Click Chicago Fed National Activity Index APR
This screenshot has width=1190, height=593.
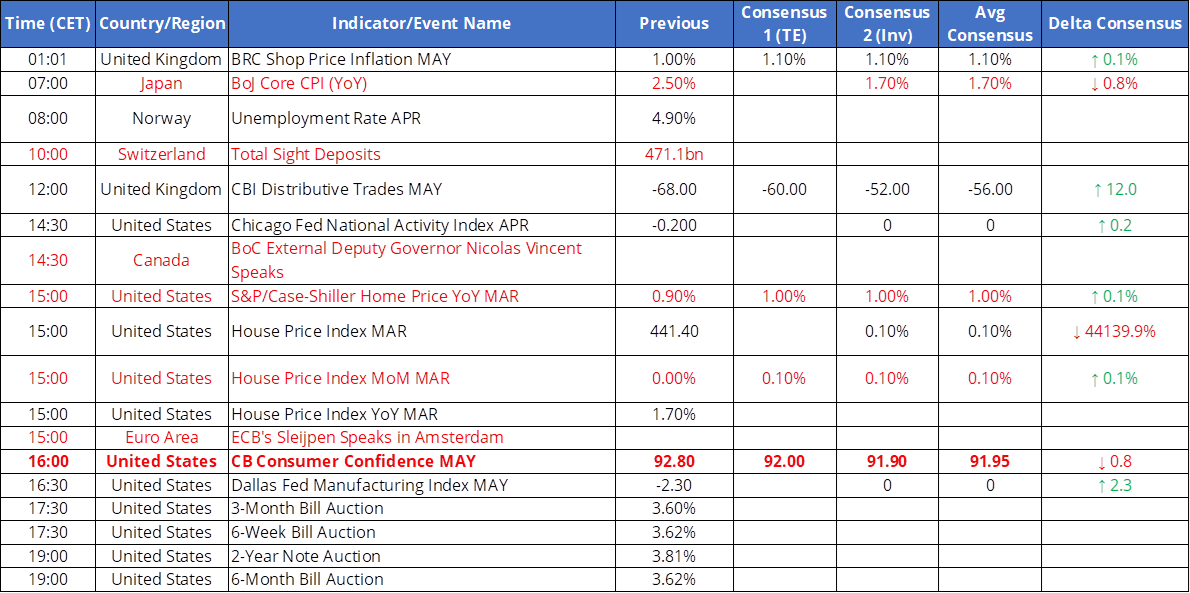click(x=422, y=225)
